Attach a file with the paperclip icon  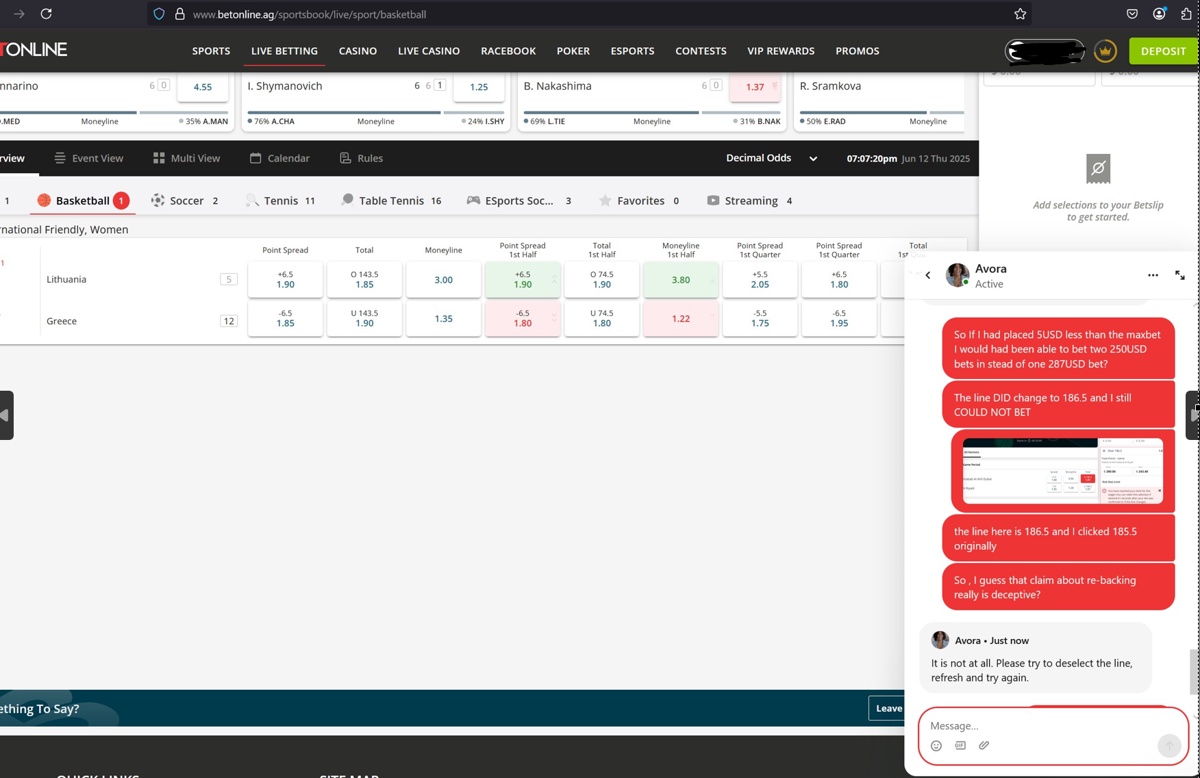pyautogui.click(x=984, y=745)
